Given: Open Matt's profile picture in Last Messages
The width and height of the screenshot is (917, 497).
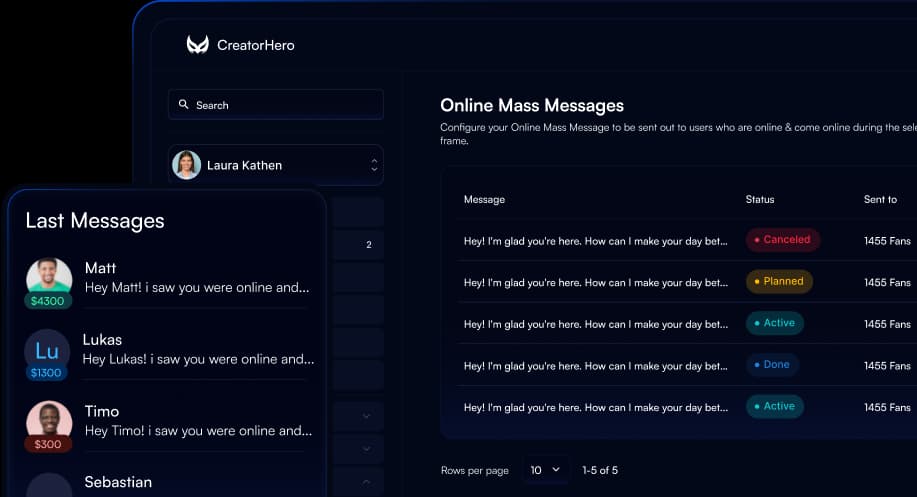Looking at the screenshot, I should pyautogui.click(x=49, y=277).
